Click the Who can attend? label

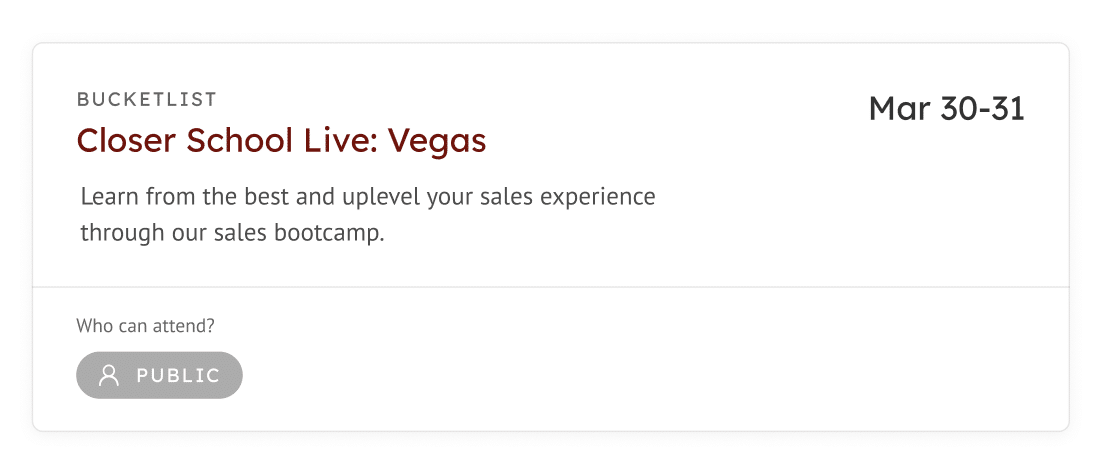pos(145,326)
